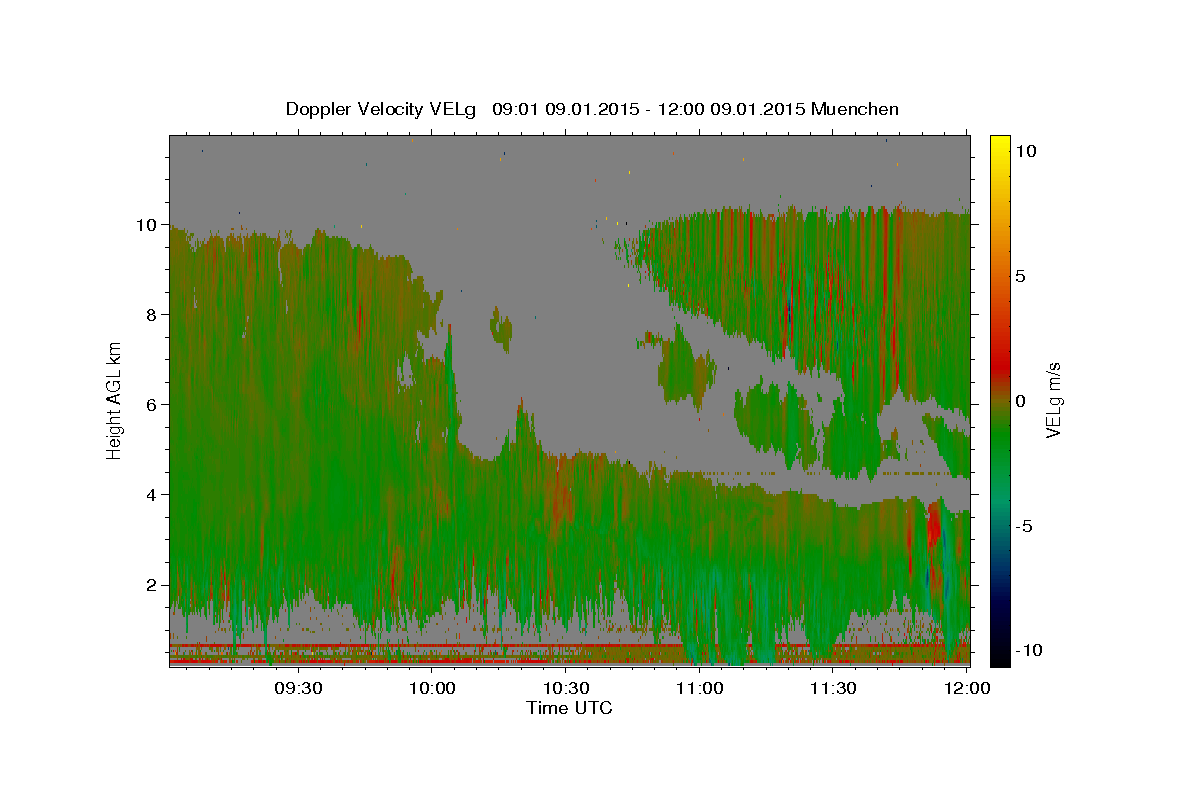The image size is (1200, 800).
Task: Click the 'VELg m/s' colorbar label
Action: (1054, 400)
